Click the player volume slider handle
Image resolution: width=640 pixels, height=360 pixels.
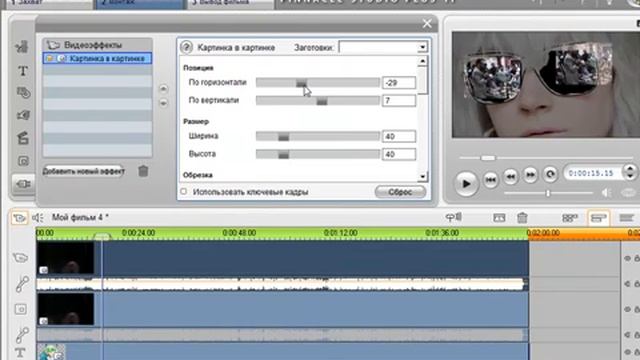point(548,193)
